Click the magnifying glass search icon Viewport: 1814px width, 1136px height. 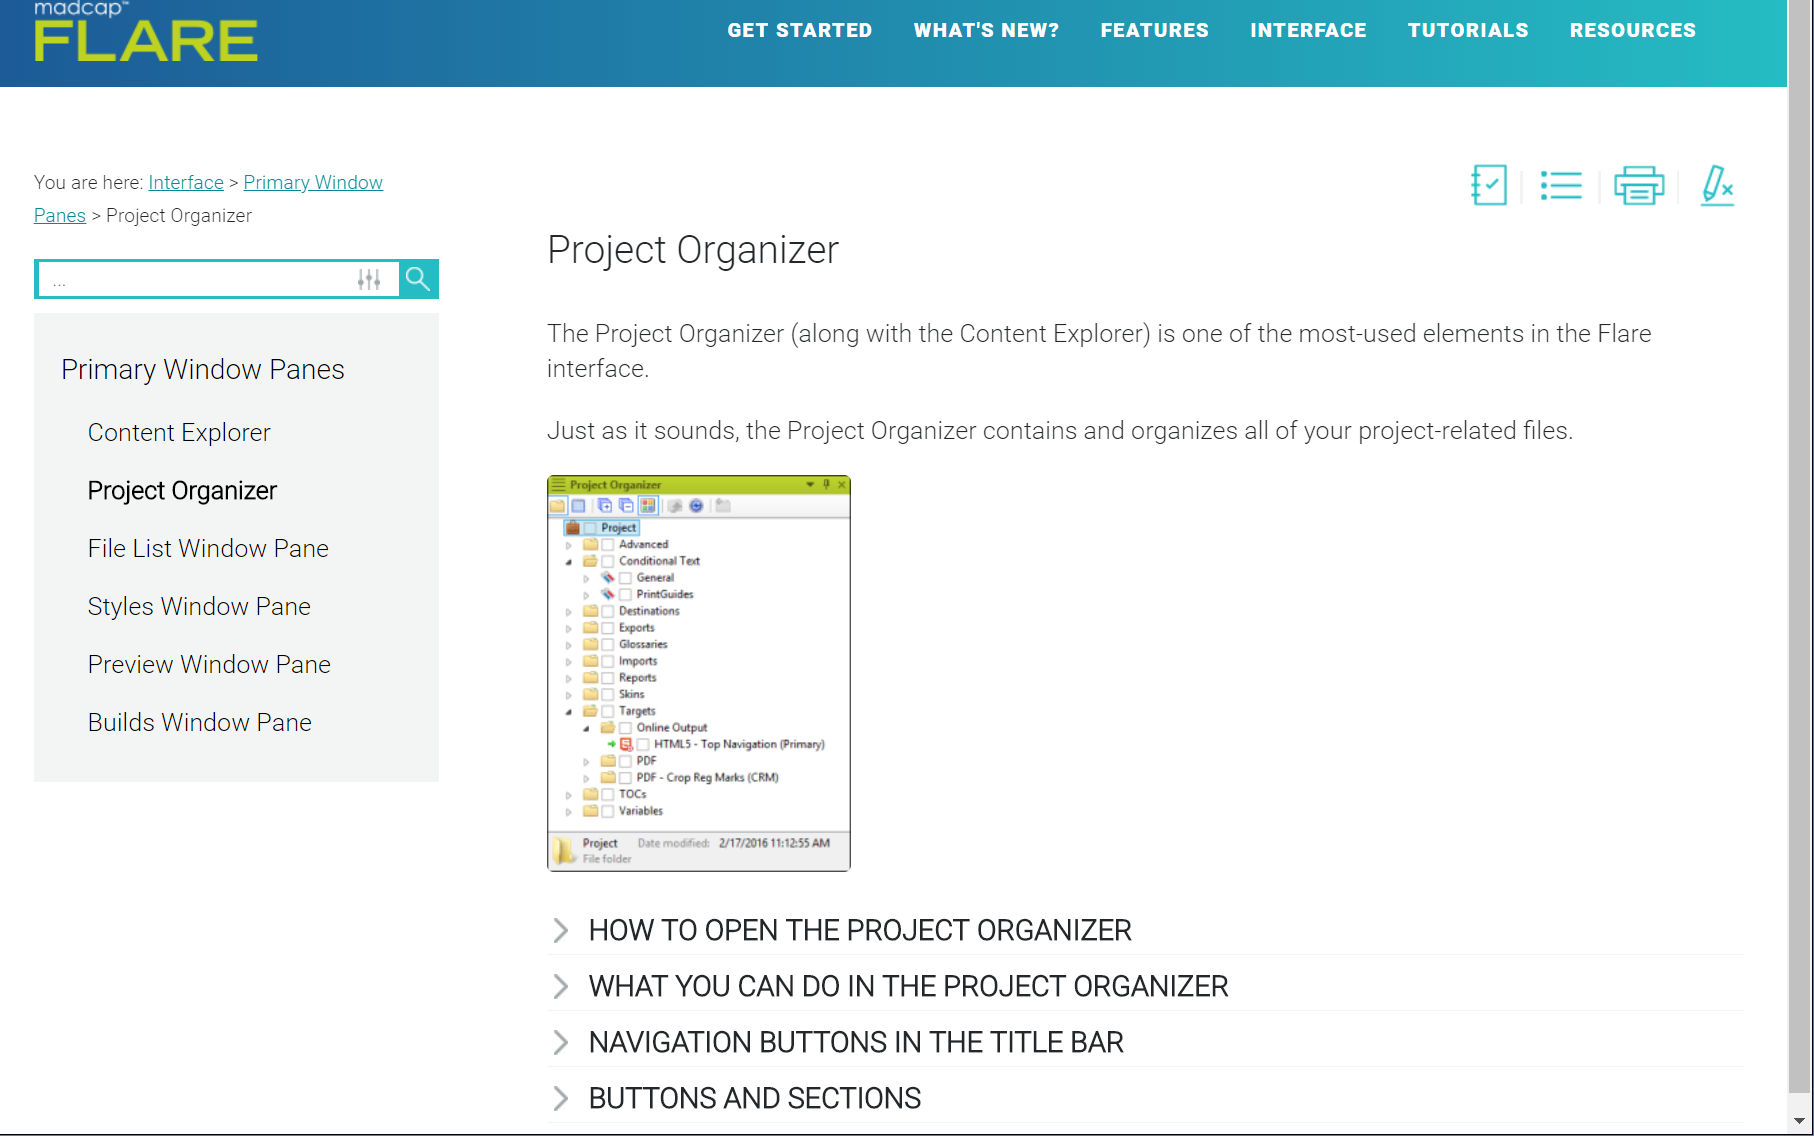(x=417, y=279)
